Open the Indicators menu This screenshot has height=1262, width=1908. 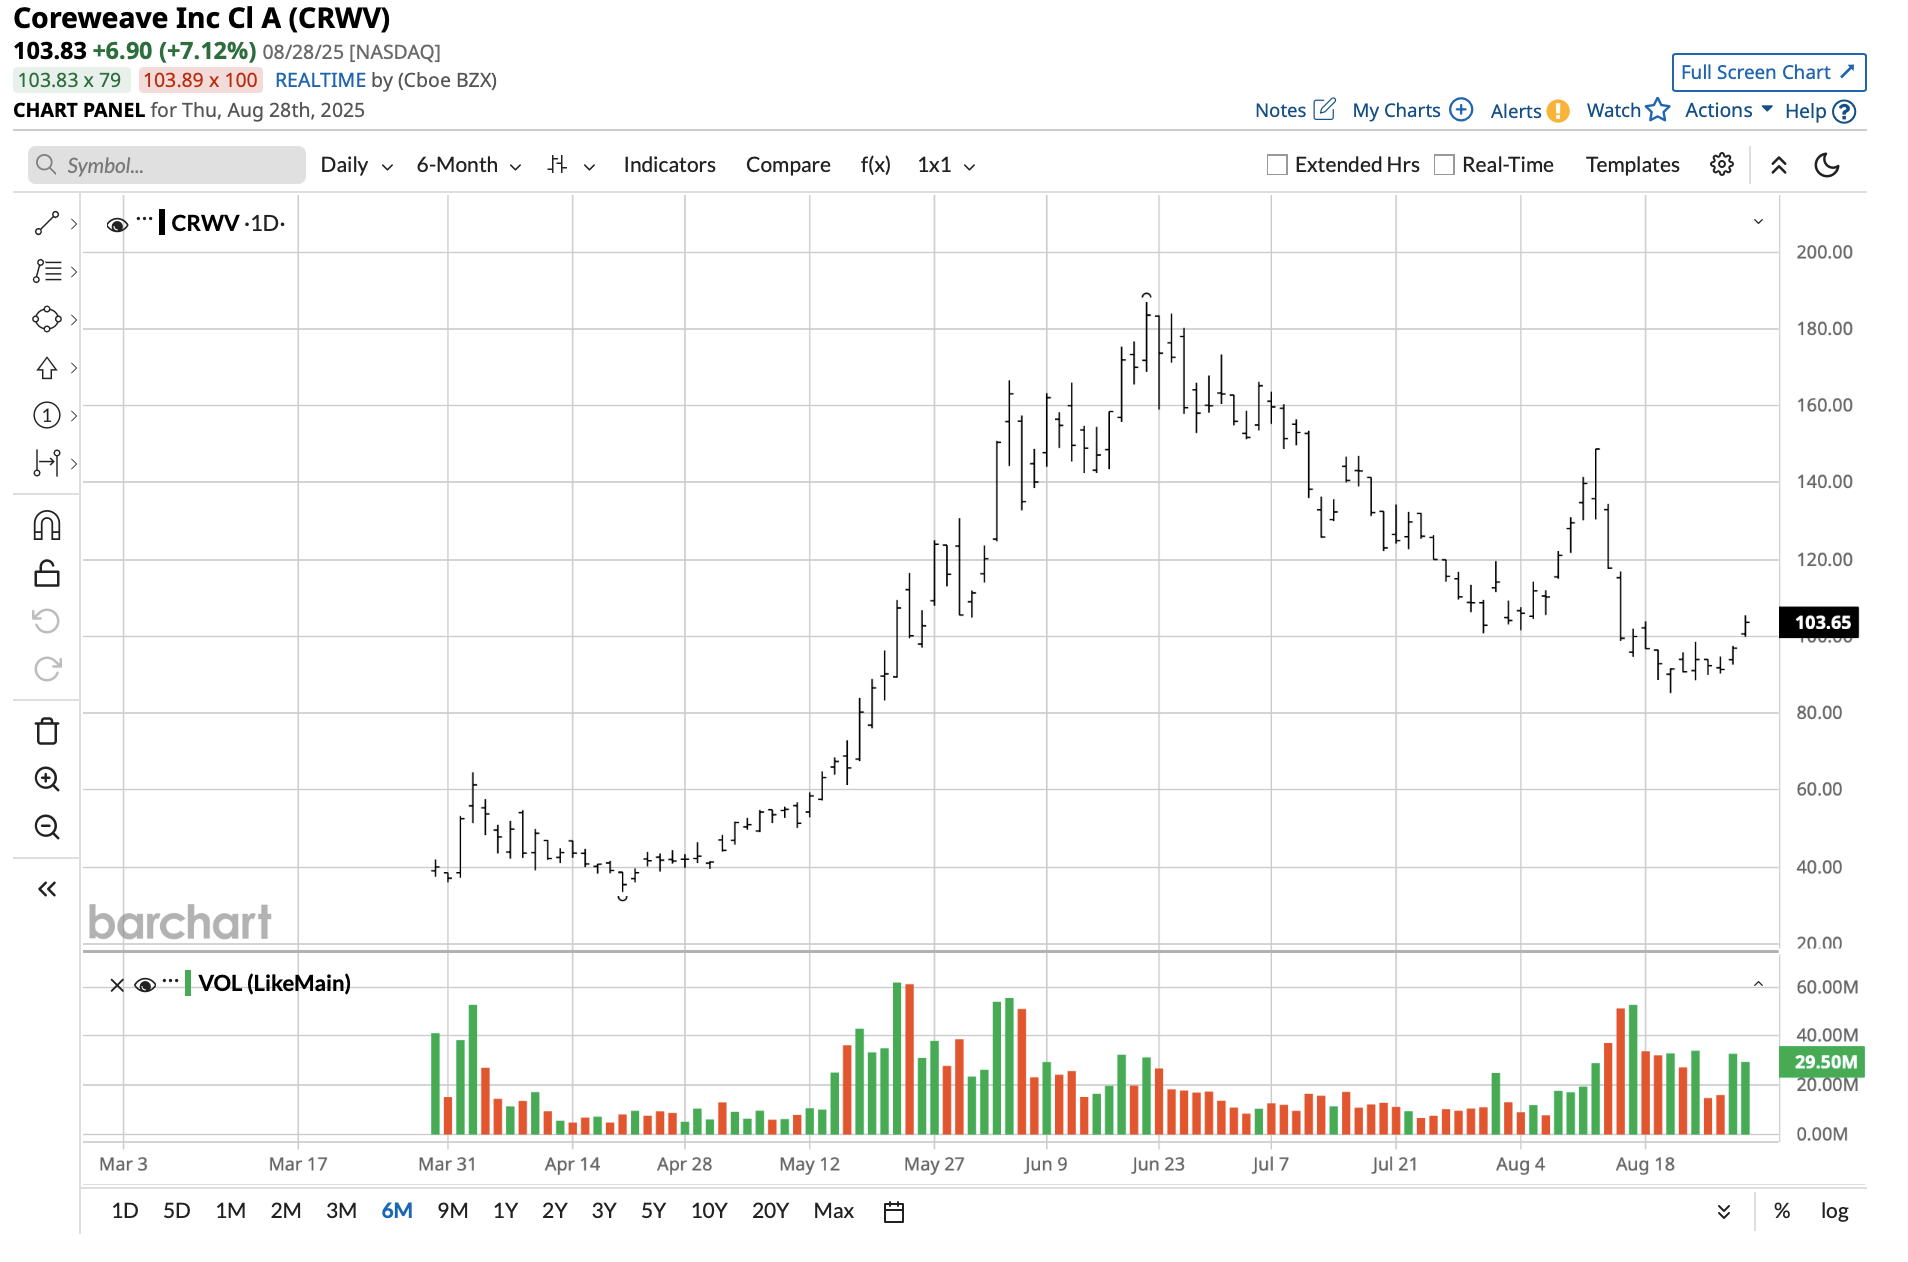[x=669, y=165]
